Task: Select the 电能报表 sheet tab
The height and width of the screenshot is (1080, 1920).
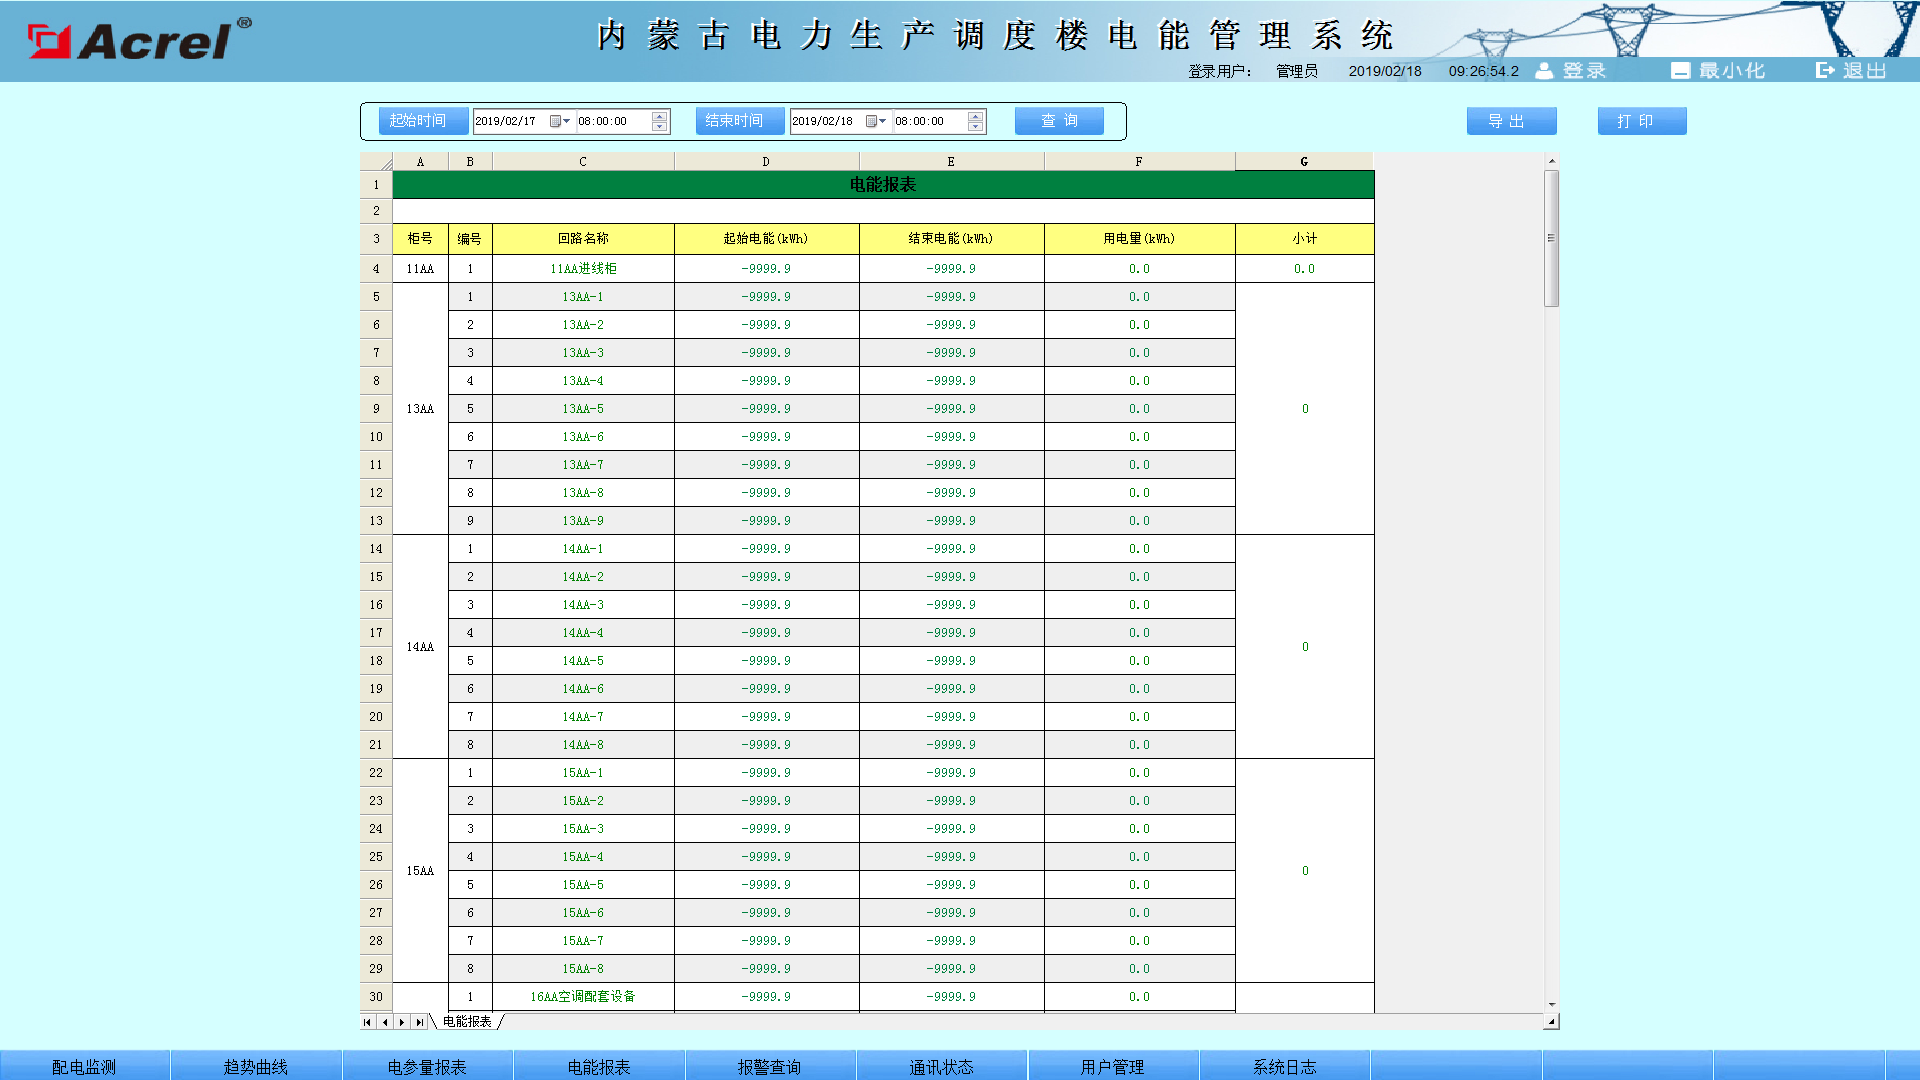Action: (467, 1022)
